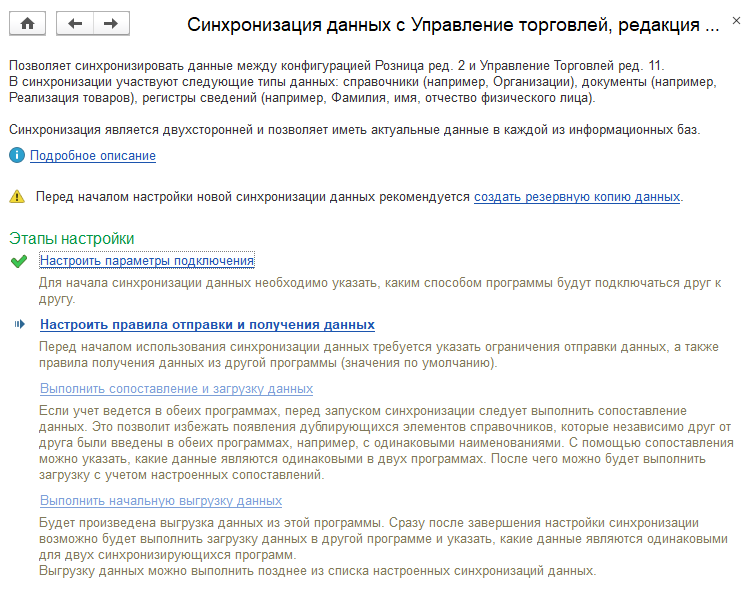Open Настроить параметры подключения step
750x599 pixels.
point(147,261)
